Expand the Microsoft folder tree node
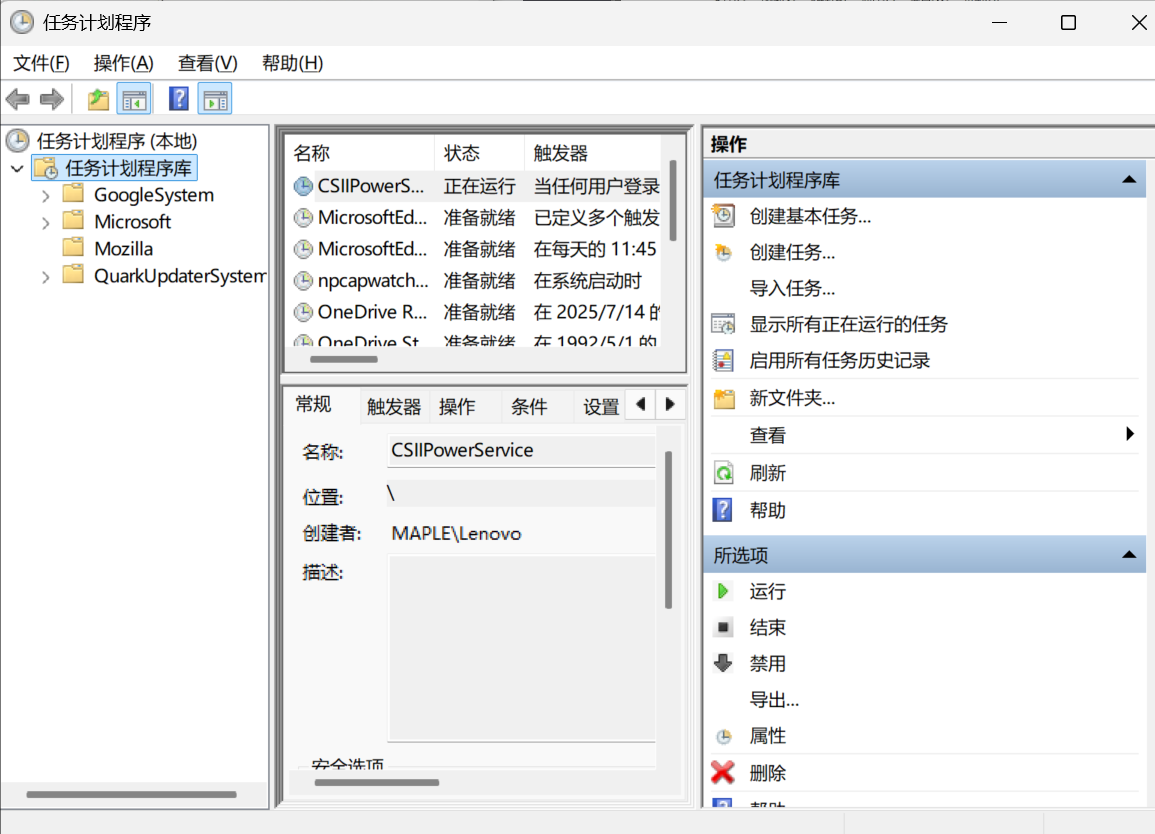Viewport: 1155px width, 834px height. tap(46, 223)
